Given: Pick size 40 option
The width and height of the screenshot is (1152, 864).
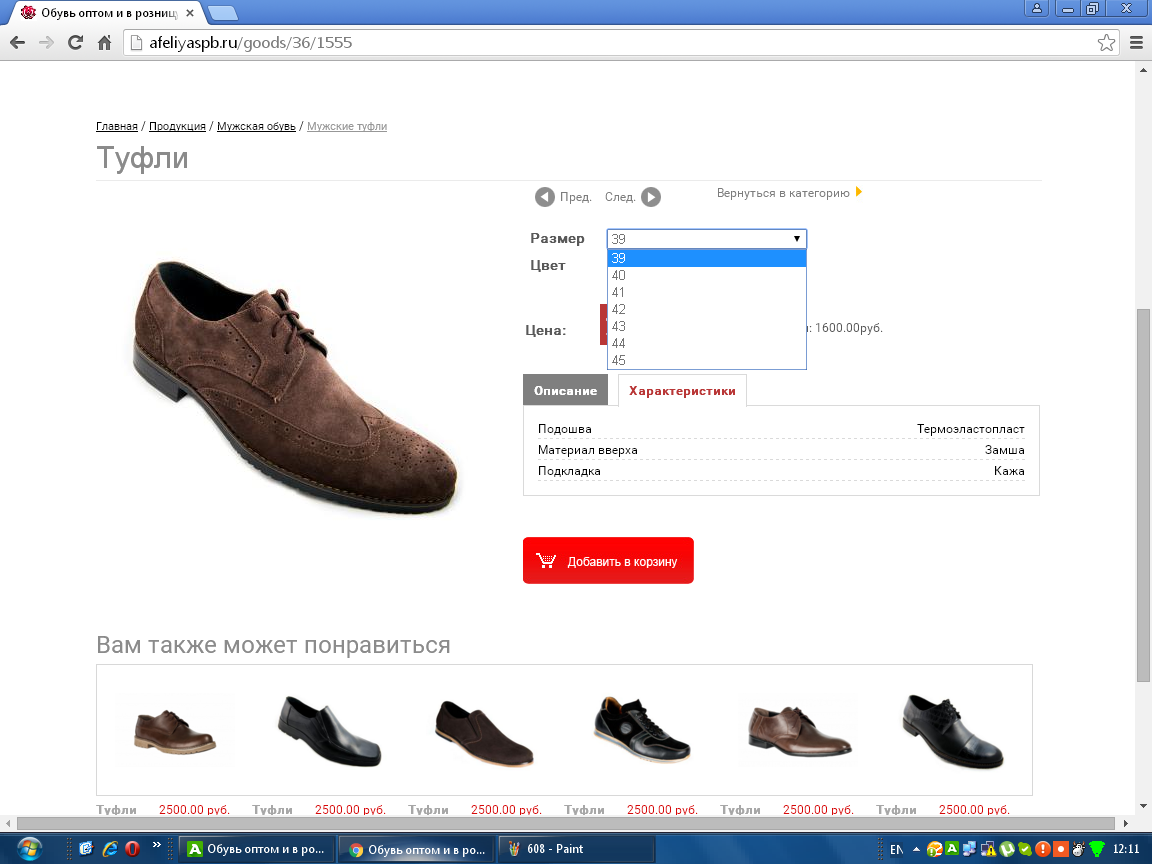Looking at the screenshot, I should coord(707,276).
